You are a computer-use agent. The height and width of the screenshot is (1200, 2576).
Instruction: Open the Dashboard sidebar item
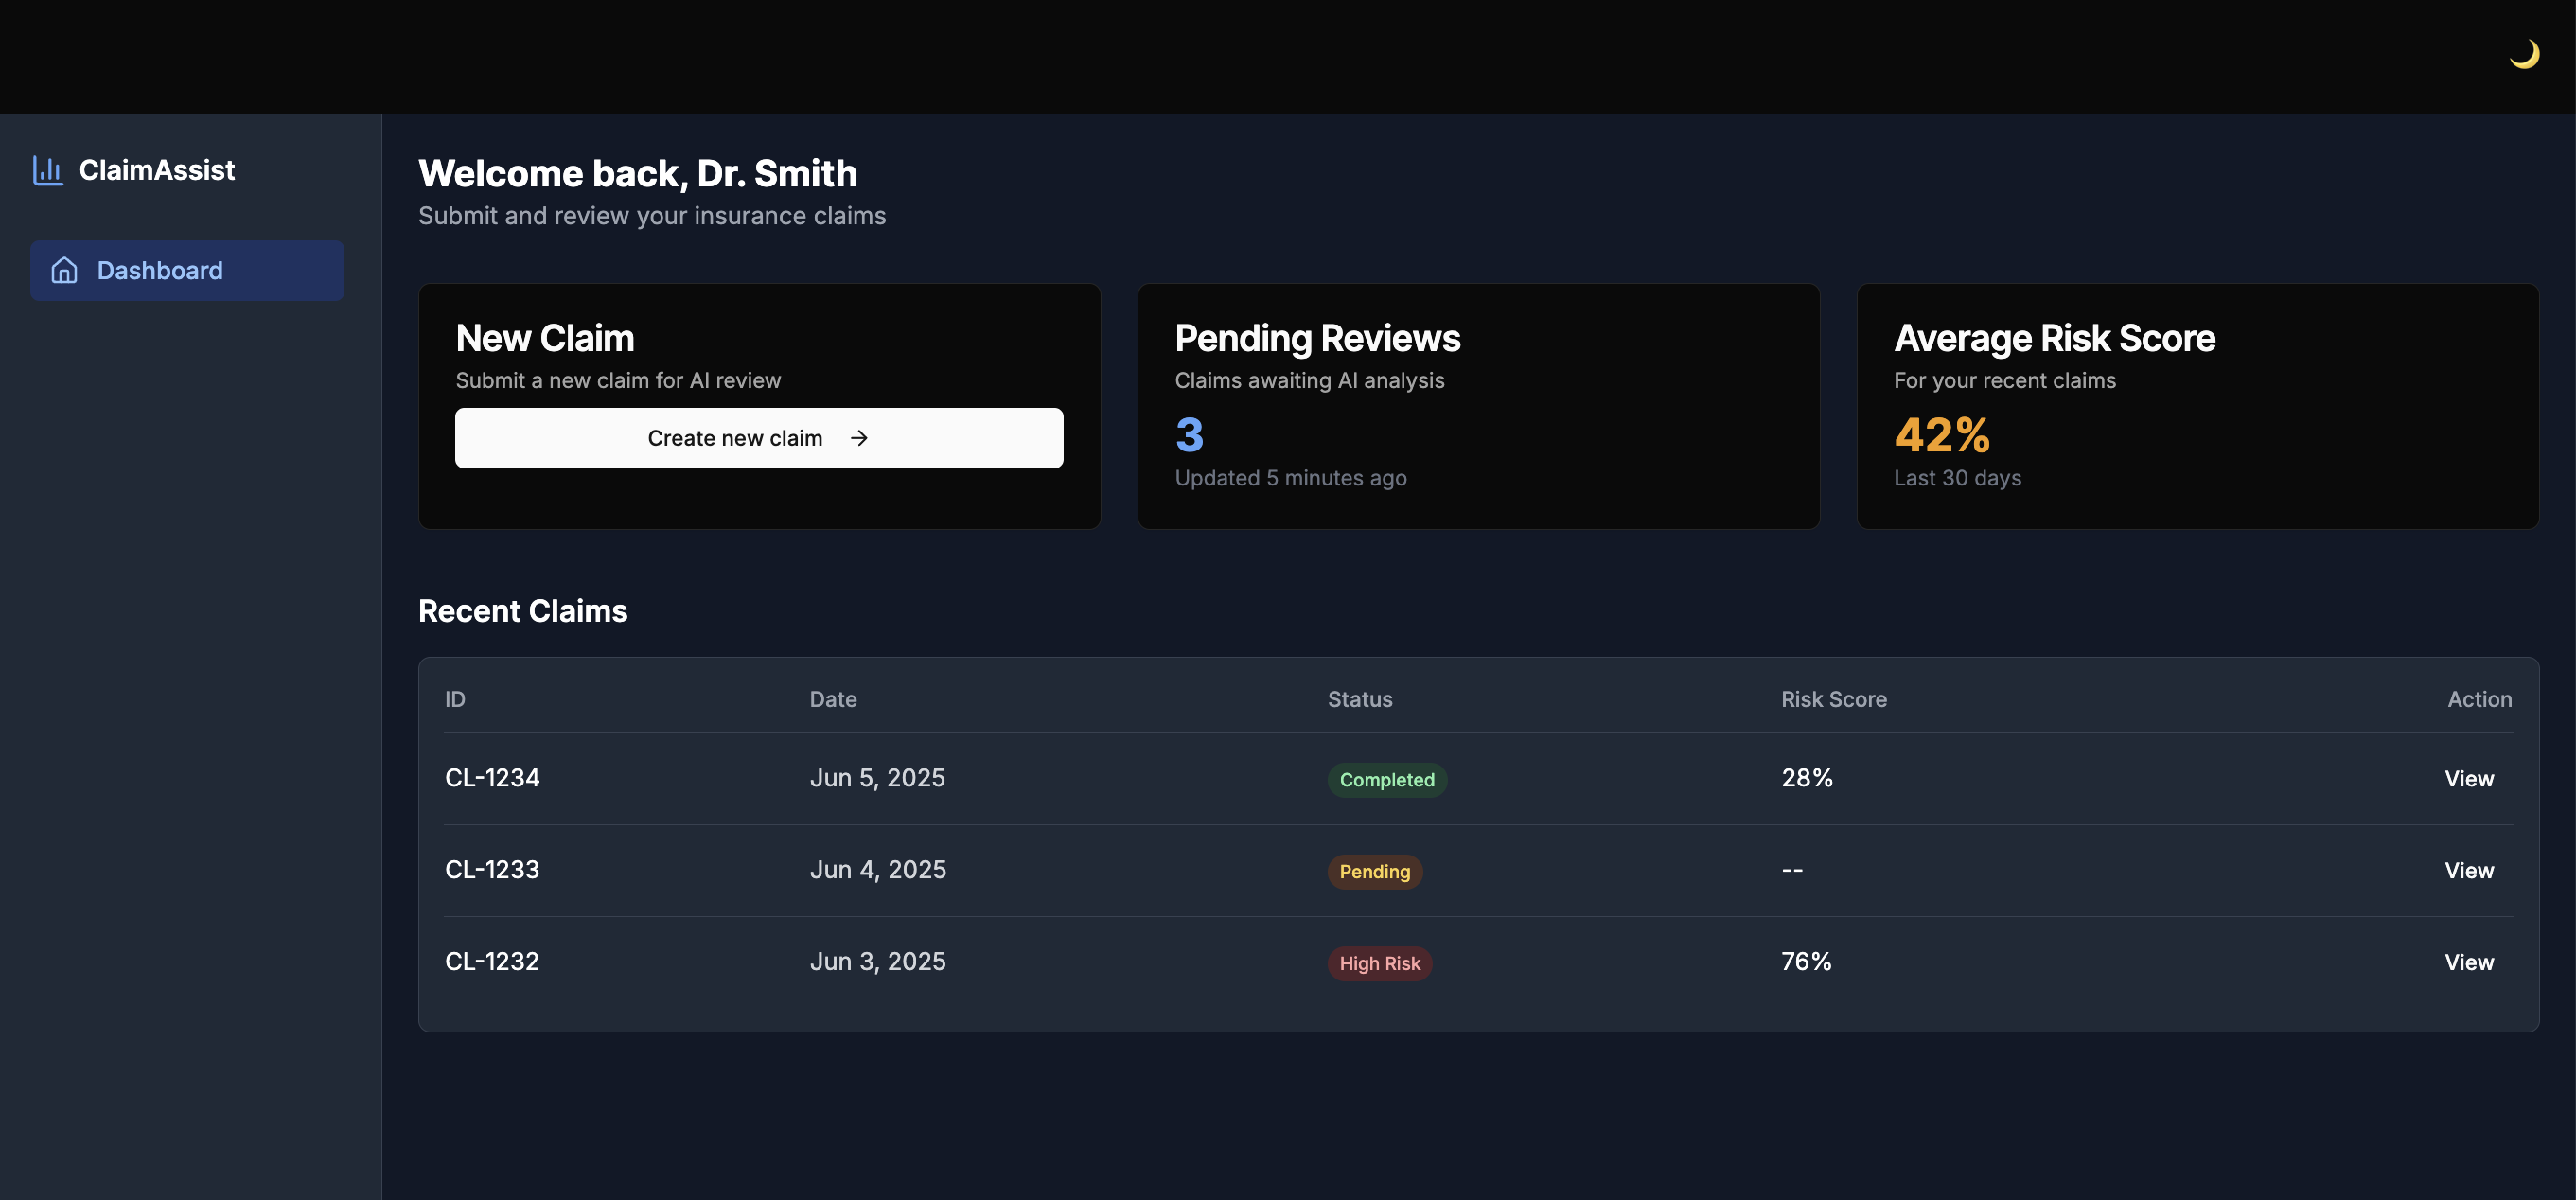187,270
